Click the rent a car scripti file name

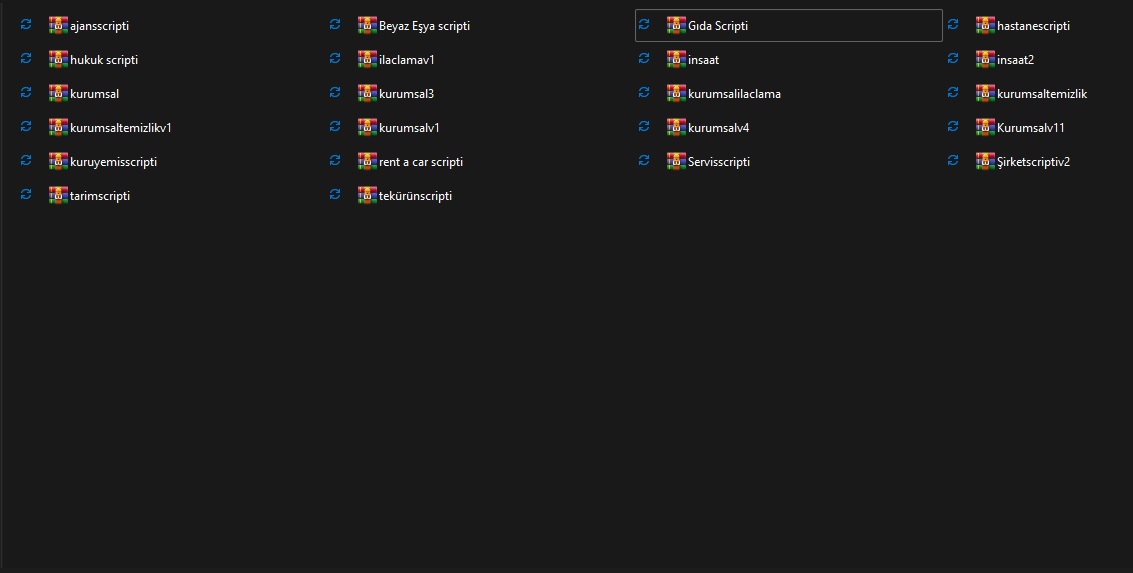(421, 162)
